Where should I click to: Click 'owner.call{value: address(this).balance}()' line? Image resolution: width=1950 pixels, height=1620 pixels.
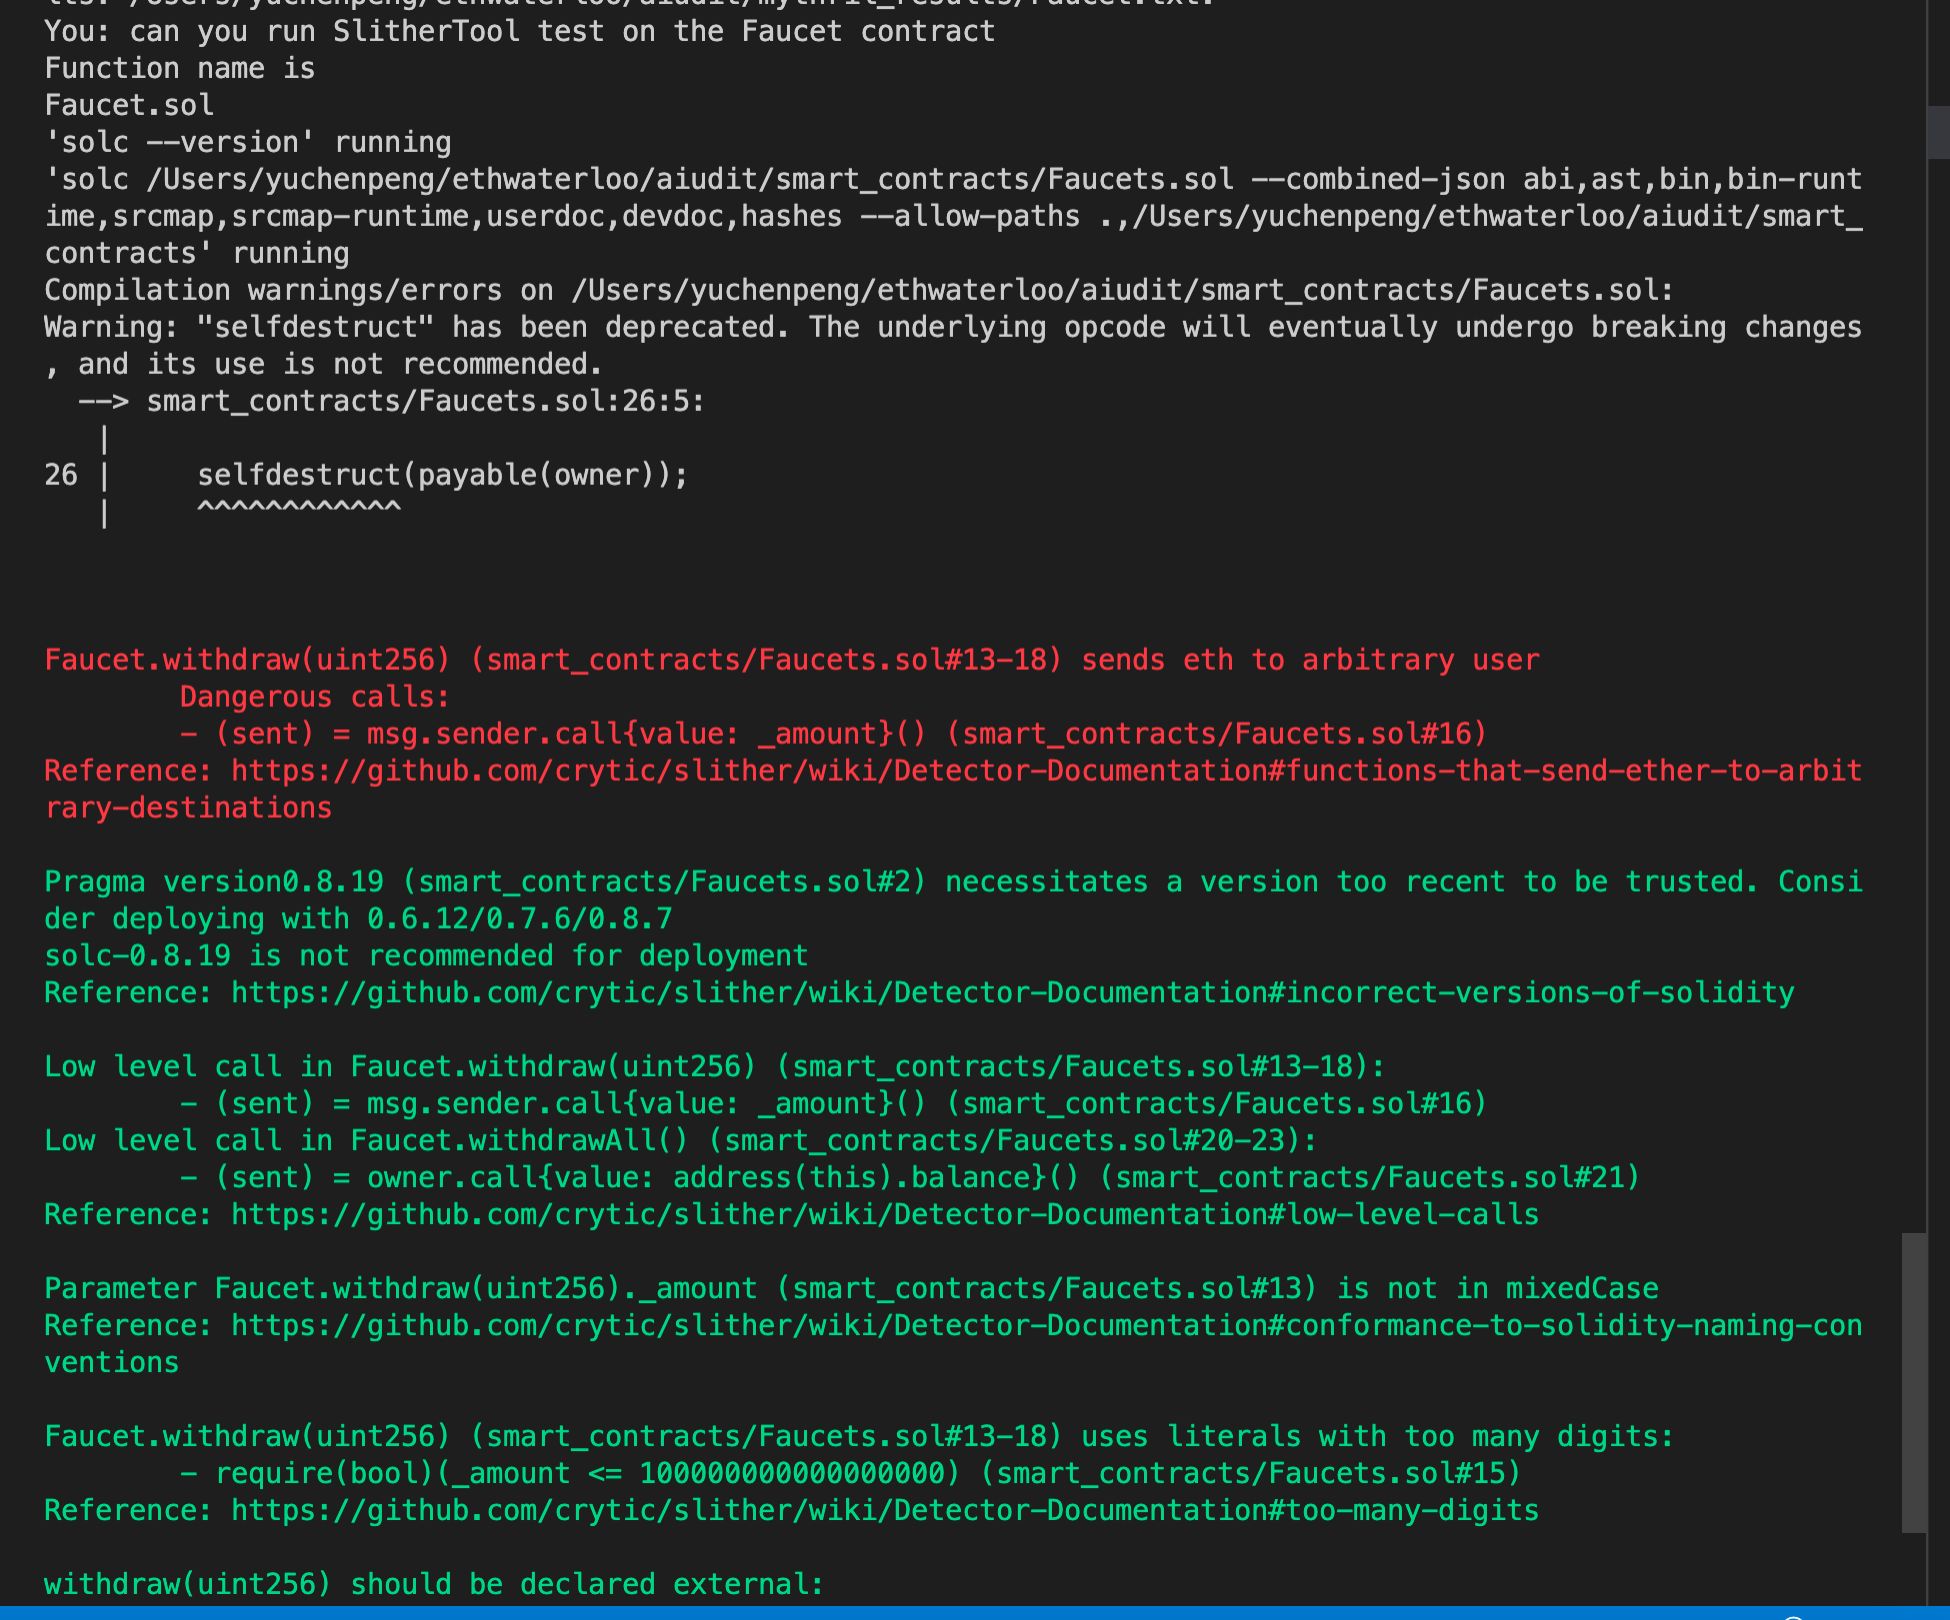(x=910, y=1178)
